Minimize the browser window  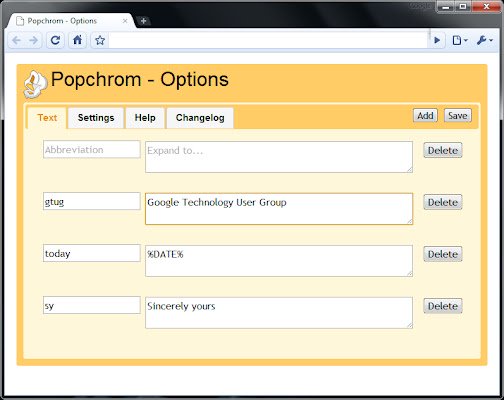[446, 7]
